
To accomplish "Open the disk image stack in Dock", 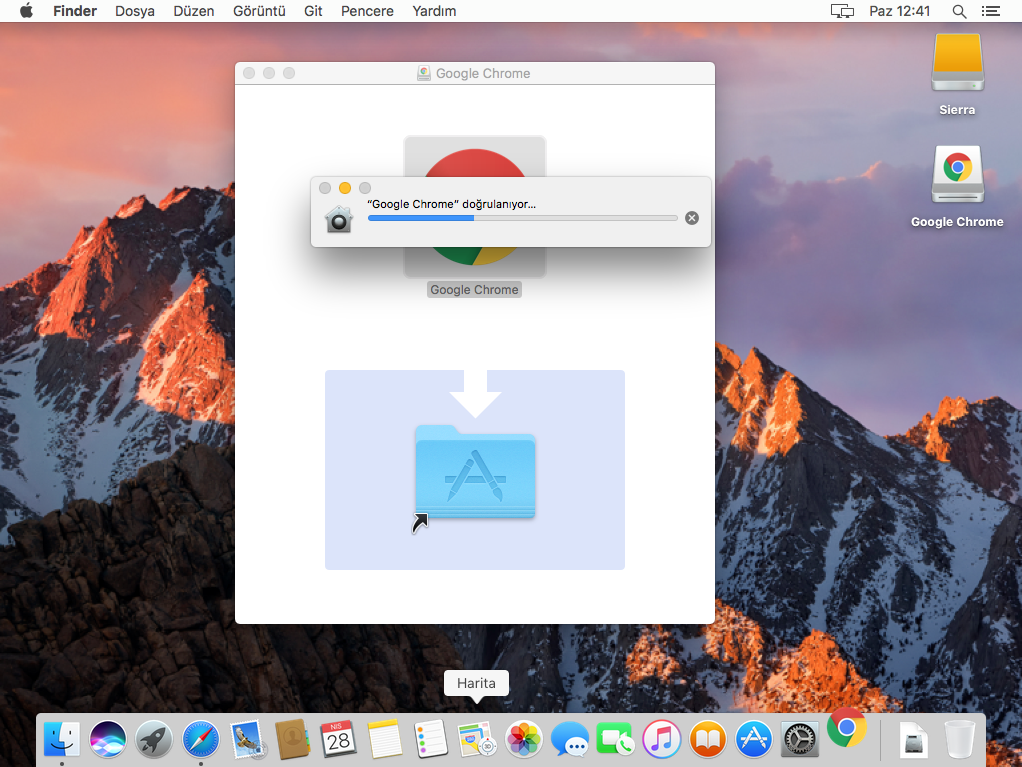I will 914,740.
